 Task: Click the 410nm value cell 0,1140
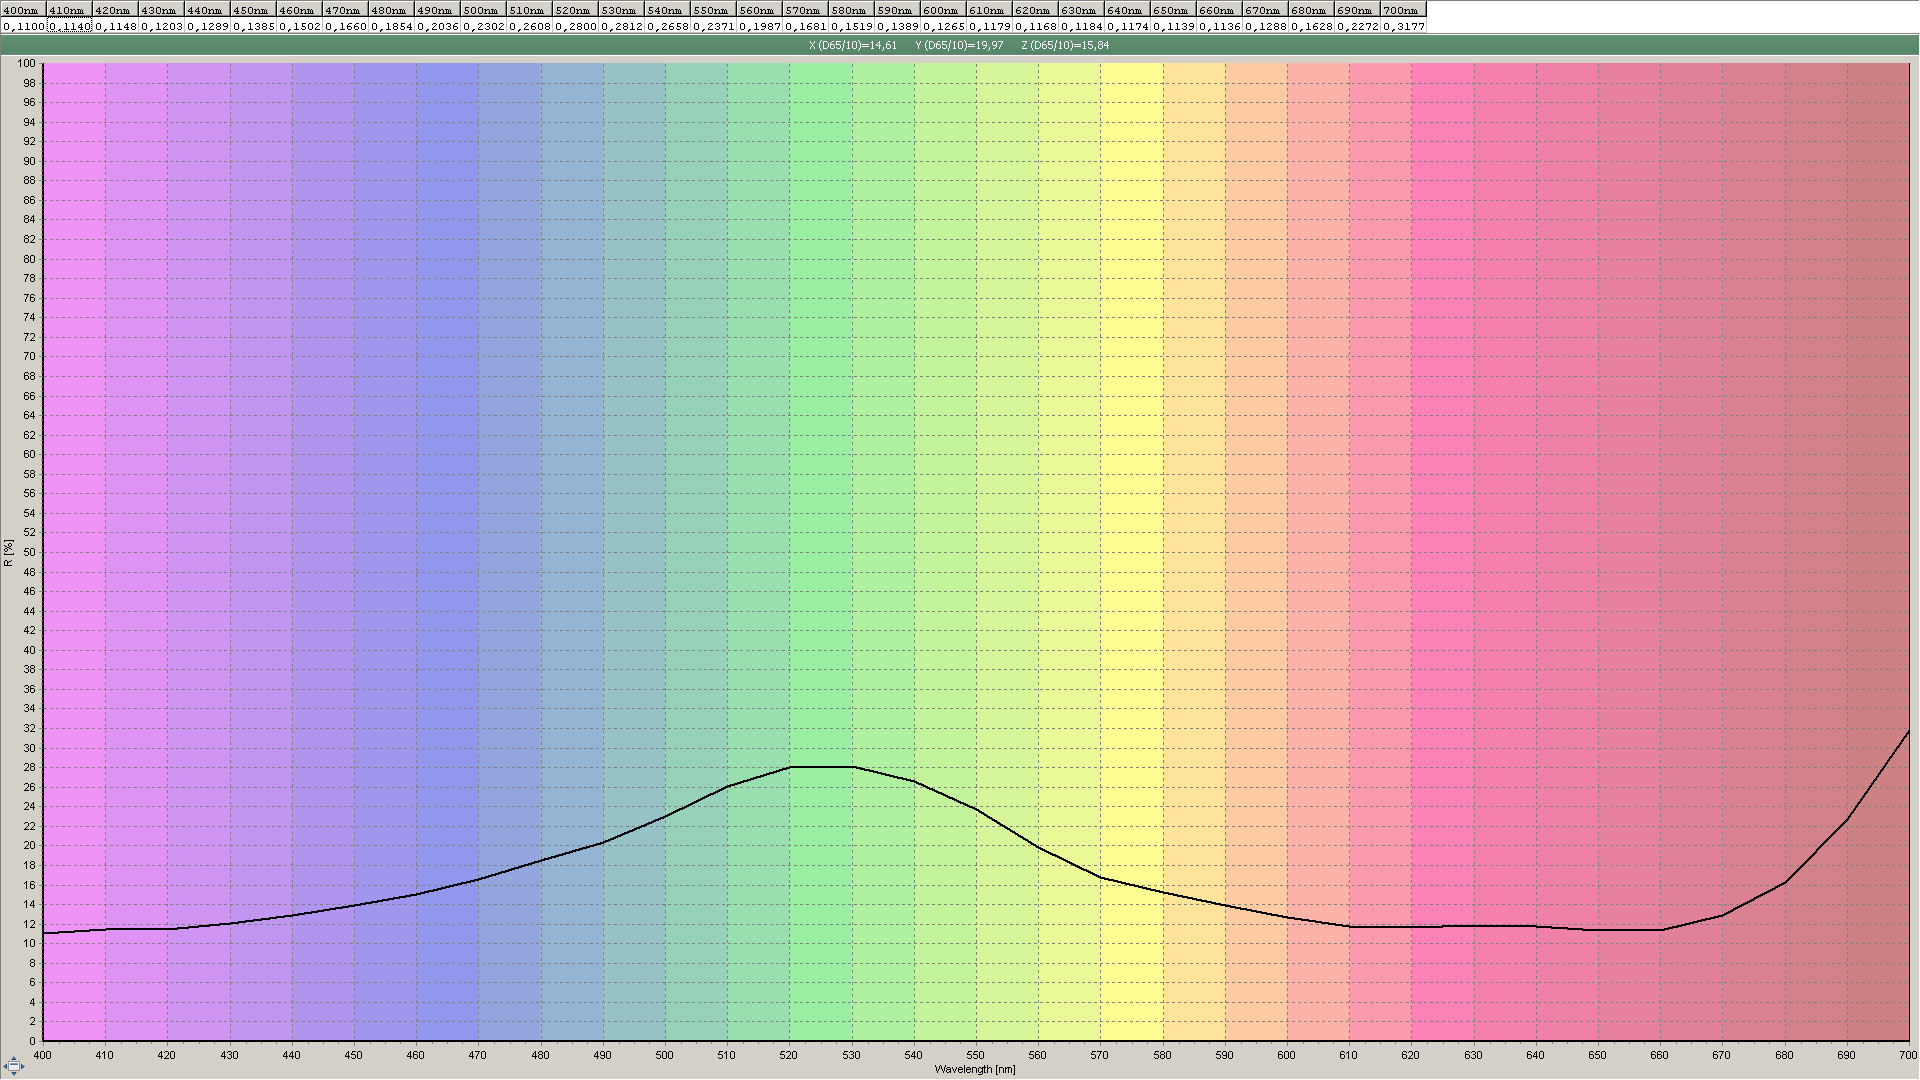(69, 26)
